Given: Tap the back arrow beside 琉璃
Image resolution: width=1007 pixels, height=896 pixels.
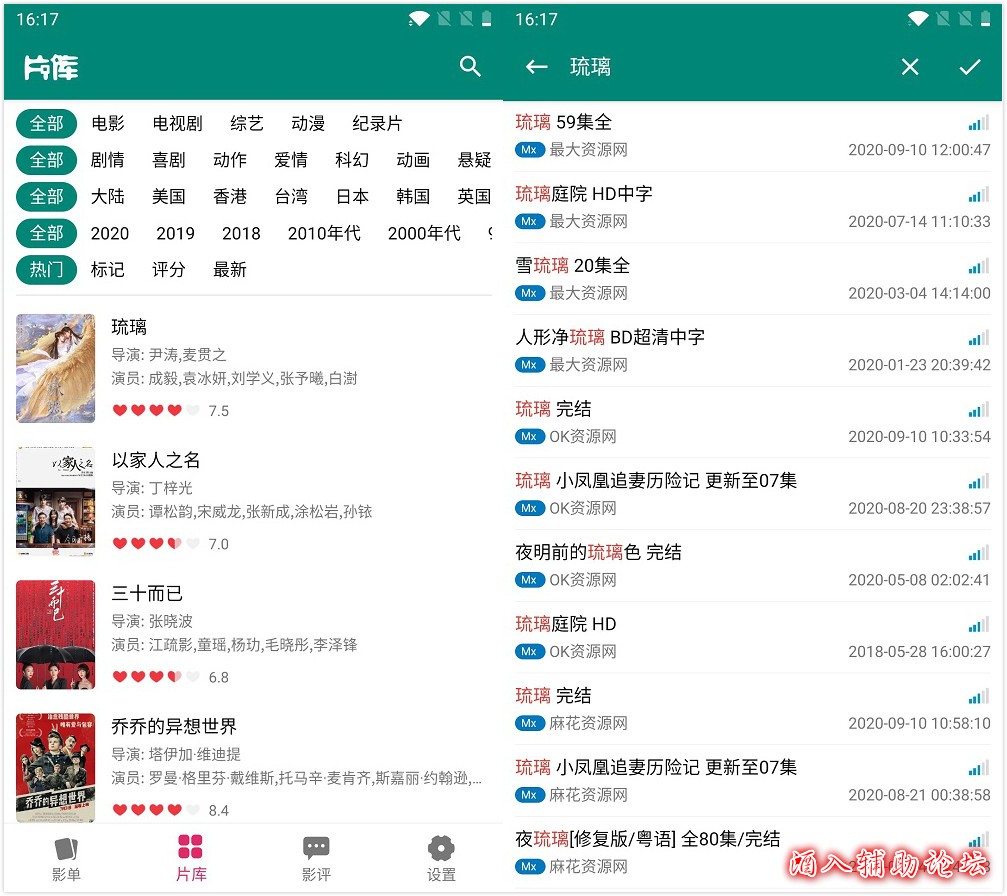Looking at the screenshot, I should [x=536, y=67].
